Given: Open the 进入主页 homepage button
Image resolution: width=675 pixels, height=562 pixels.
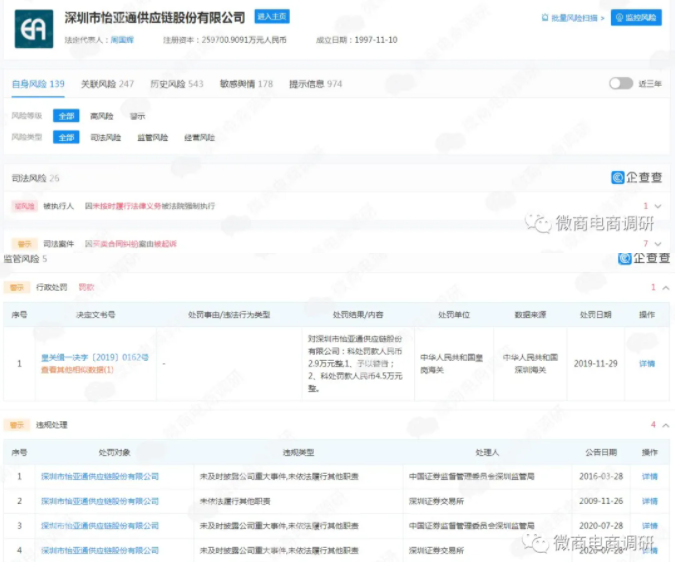Looking at the screenshot, I should click(x=272, y=16).
